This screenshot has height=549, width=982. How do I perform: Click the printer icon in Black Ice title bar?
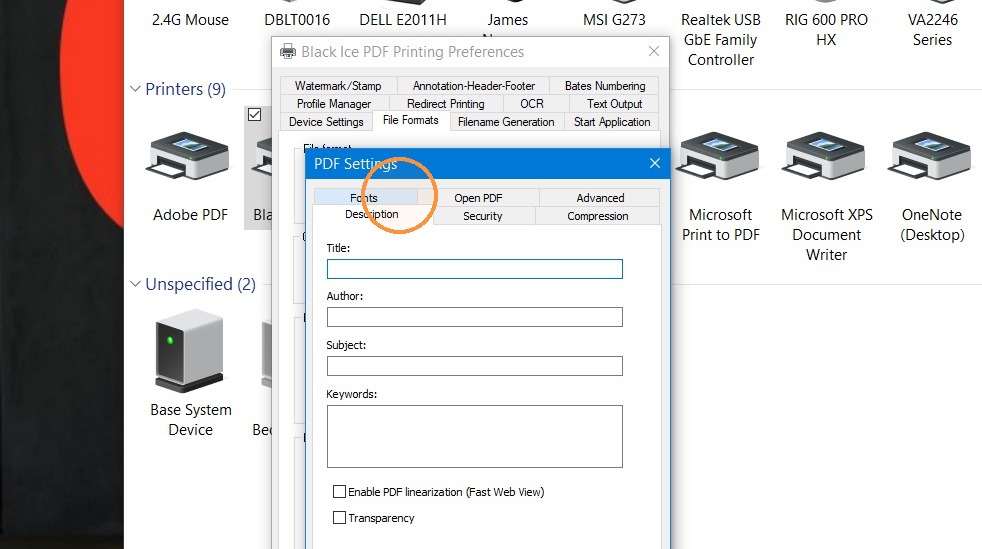click(x=287, y=51)
